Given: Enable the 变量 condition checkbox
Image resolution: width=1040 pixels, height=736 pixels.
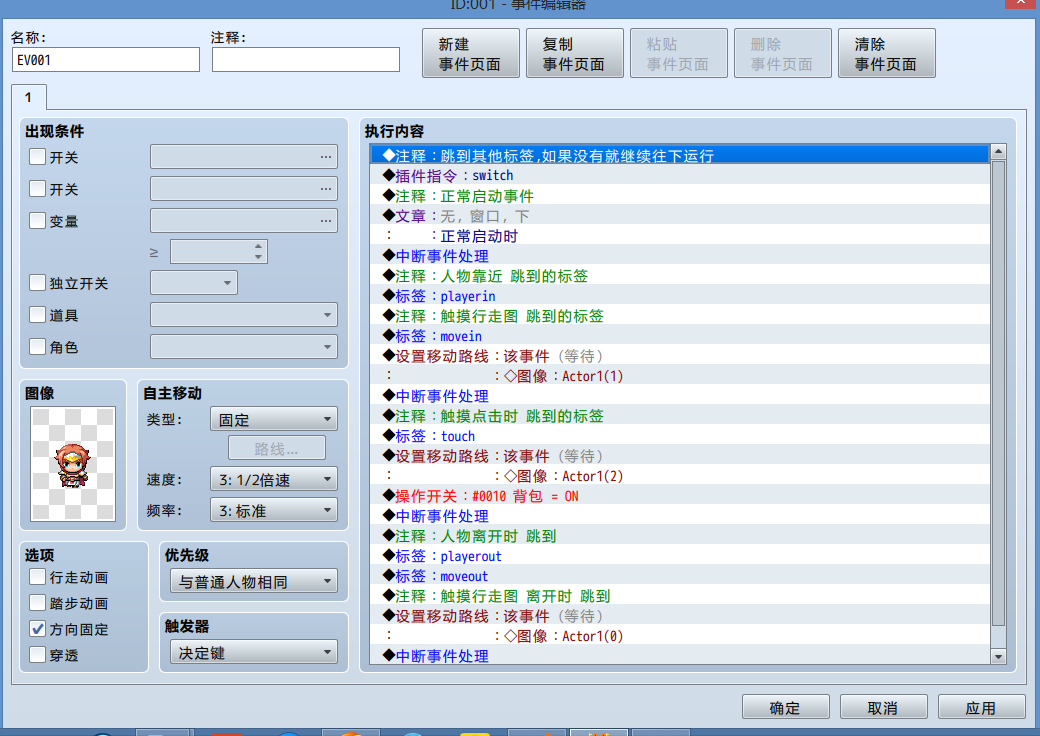Looking at the screenshot, I should click(38, 221).
